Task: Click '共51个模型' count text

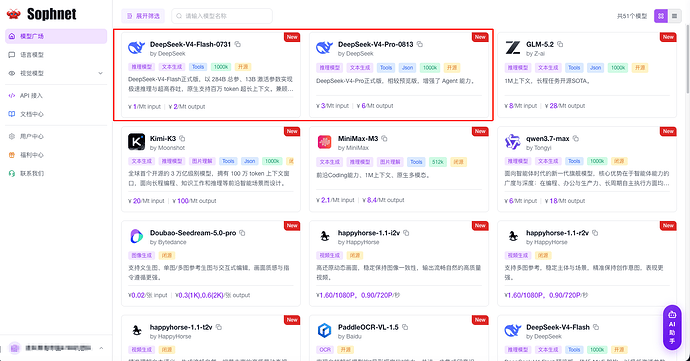Action: click(632, 16)
